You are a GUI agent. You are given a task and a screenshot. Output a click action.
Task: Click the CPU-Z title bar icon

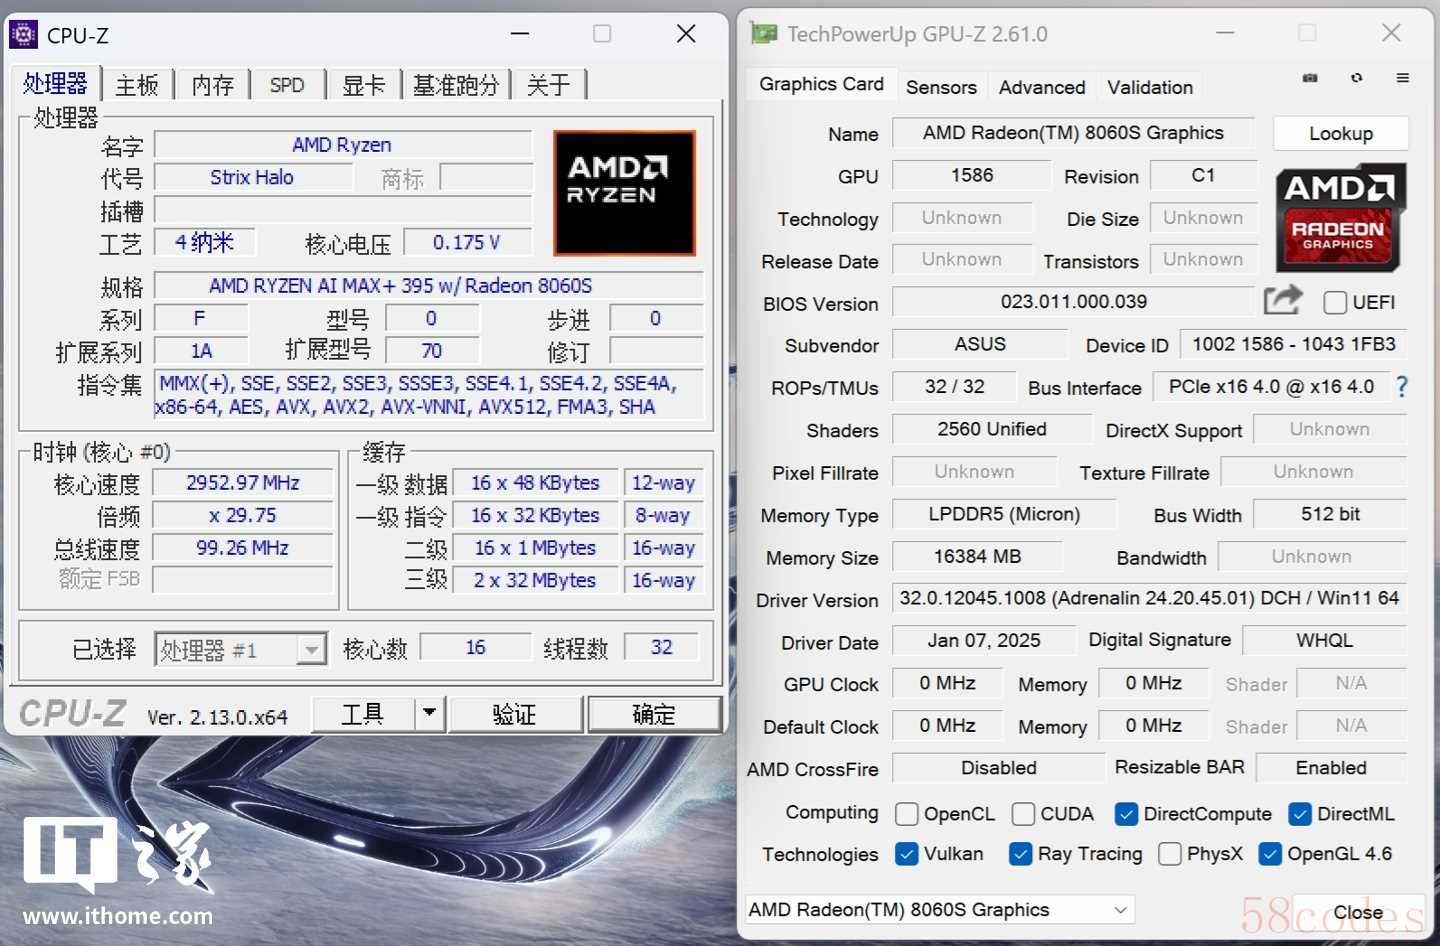[23, 35]
